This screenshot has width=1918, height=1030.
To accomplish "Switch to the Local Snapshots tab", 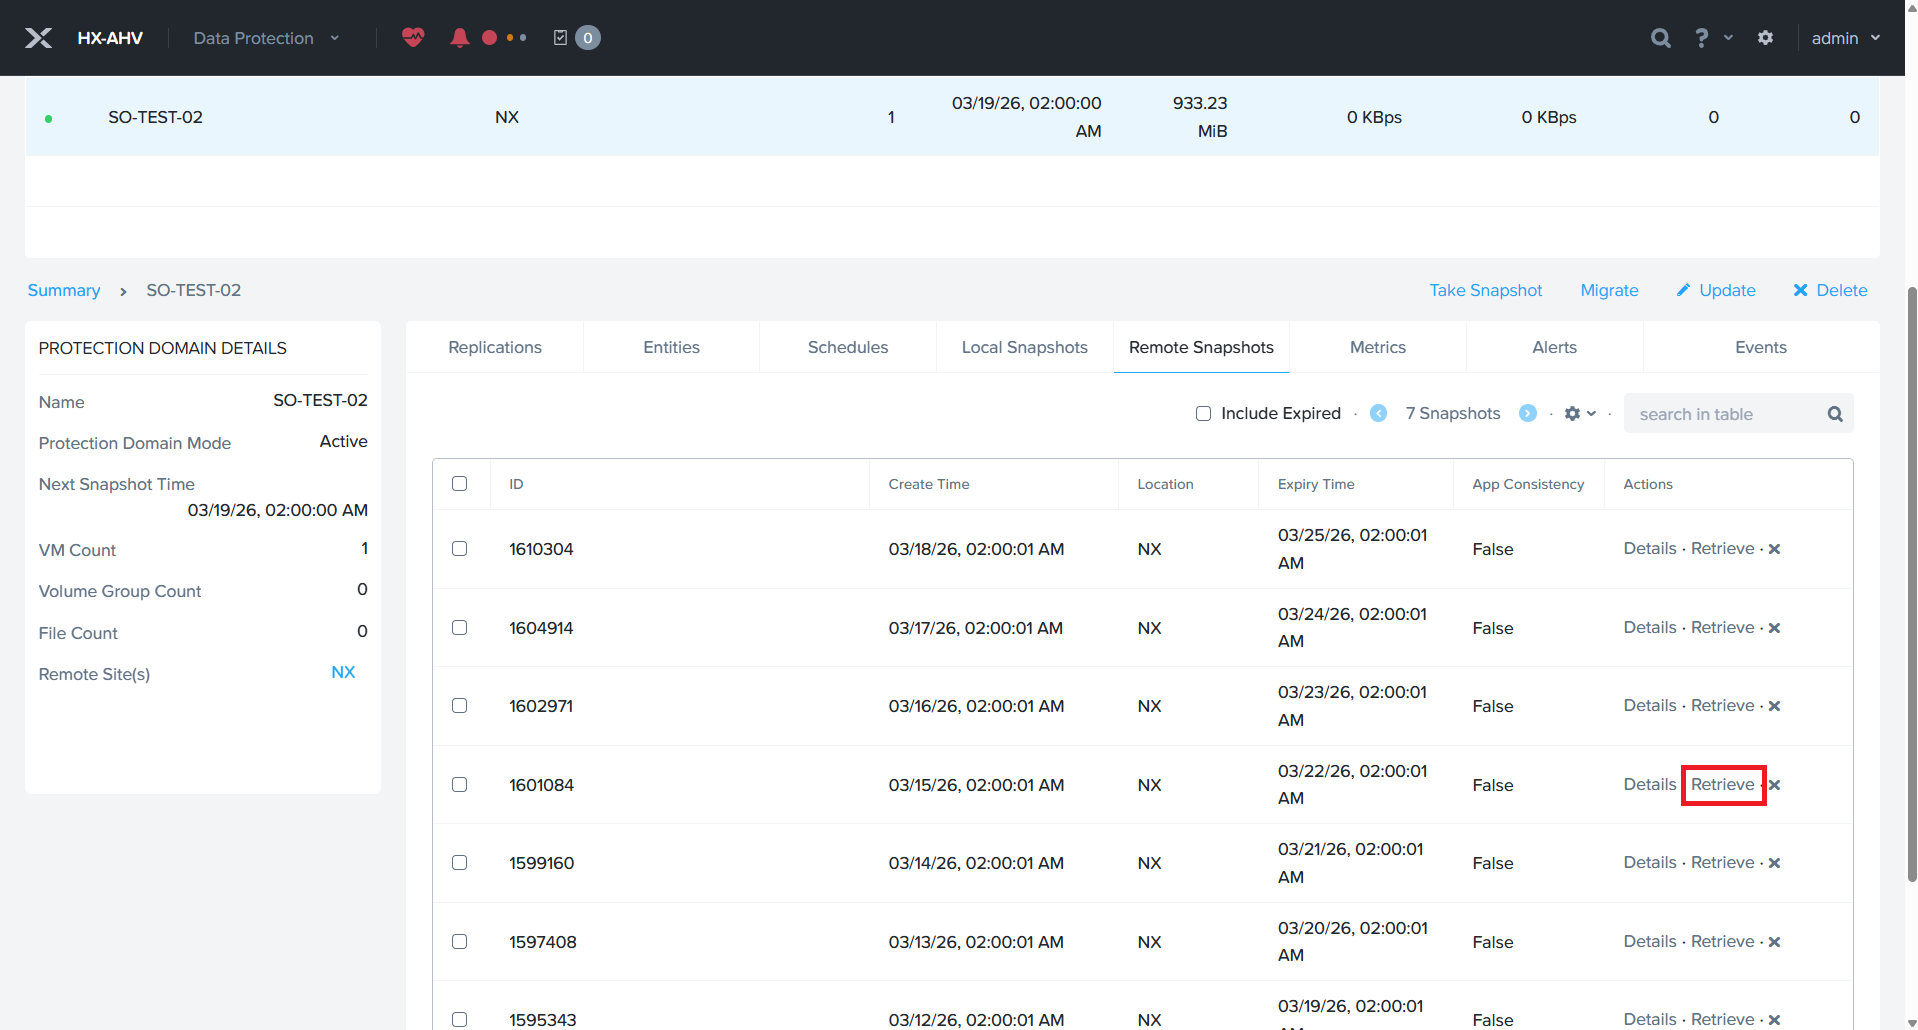I will tap(1024, 347).
